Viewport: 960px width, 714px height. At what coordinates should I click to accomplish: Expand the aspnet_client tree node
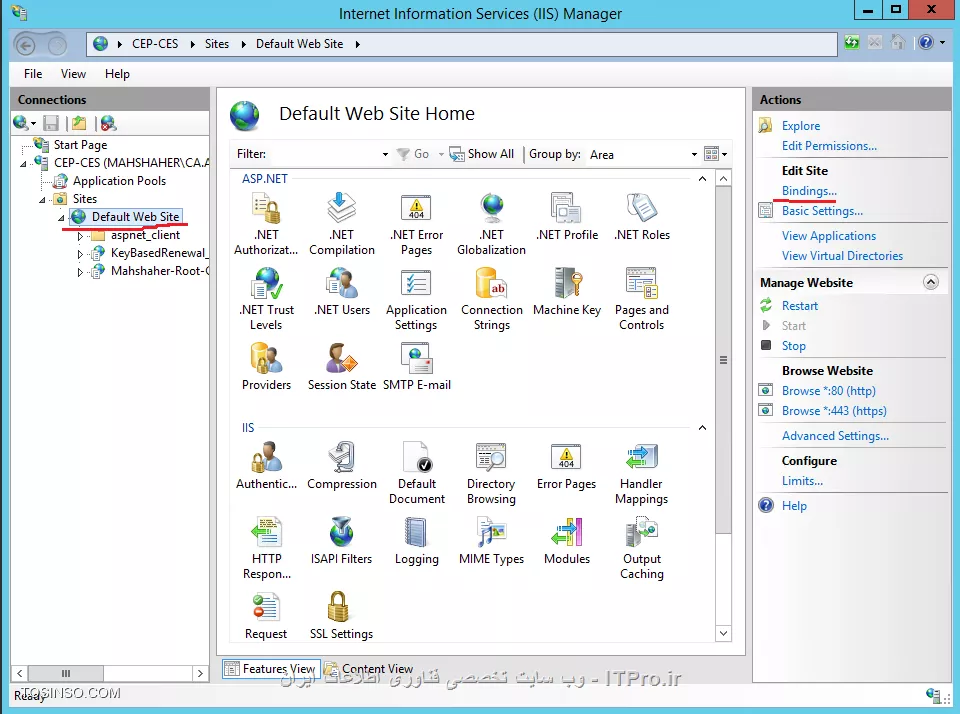click(x=80, y=236)
